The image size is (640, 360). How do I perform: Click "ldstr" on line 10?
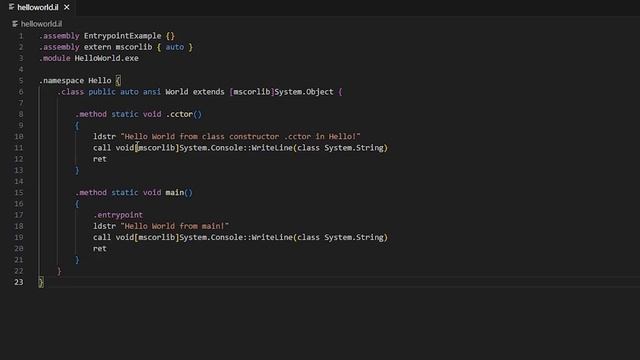click(104, 137)
